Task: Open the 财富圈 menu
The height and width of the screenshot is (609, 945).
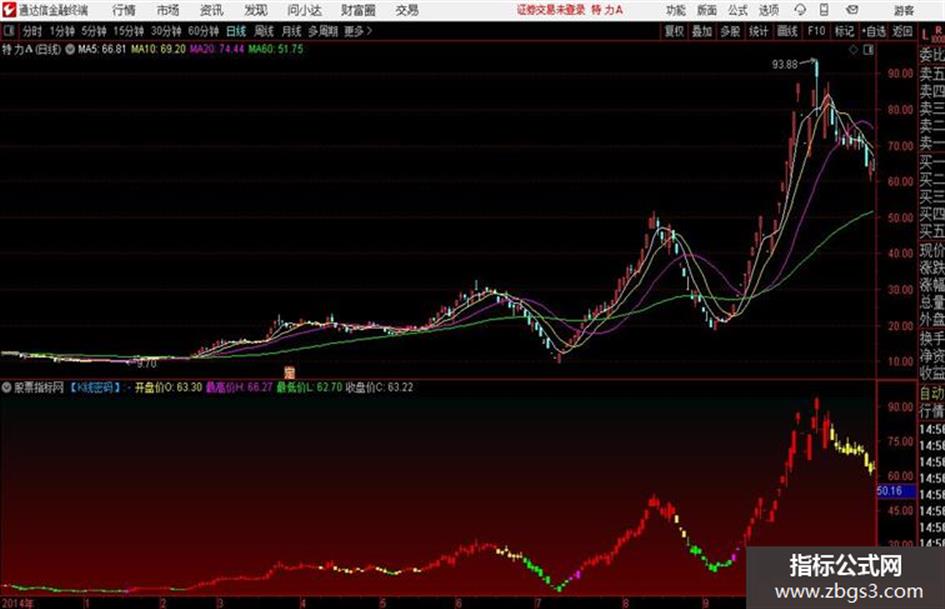Action: click(x=358, y=10)
